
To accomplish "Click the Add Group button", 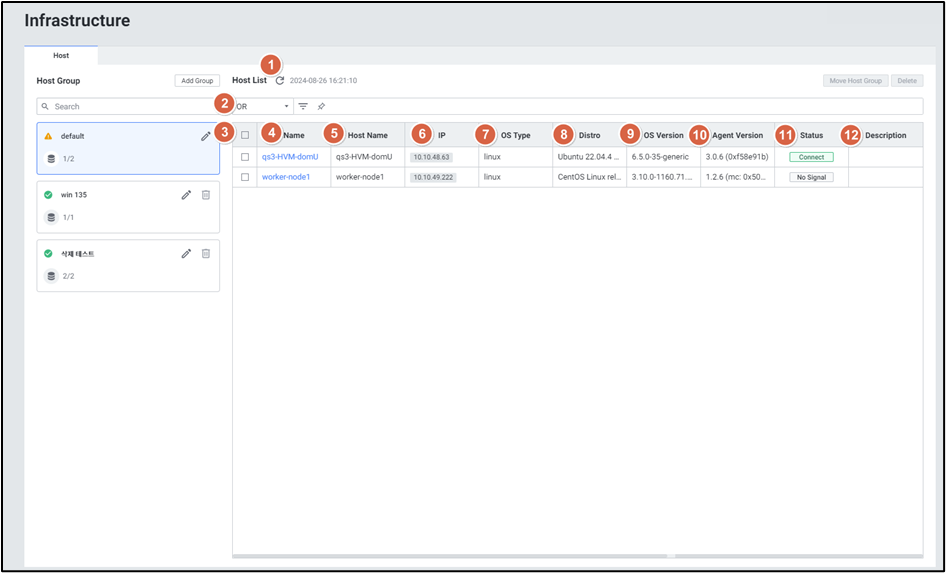I will click(197, 81).
